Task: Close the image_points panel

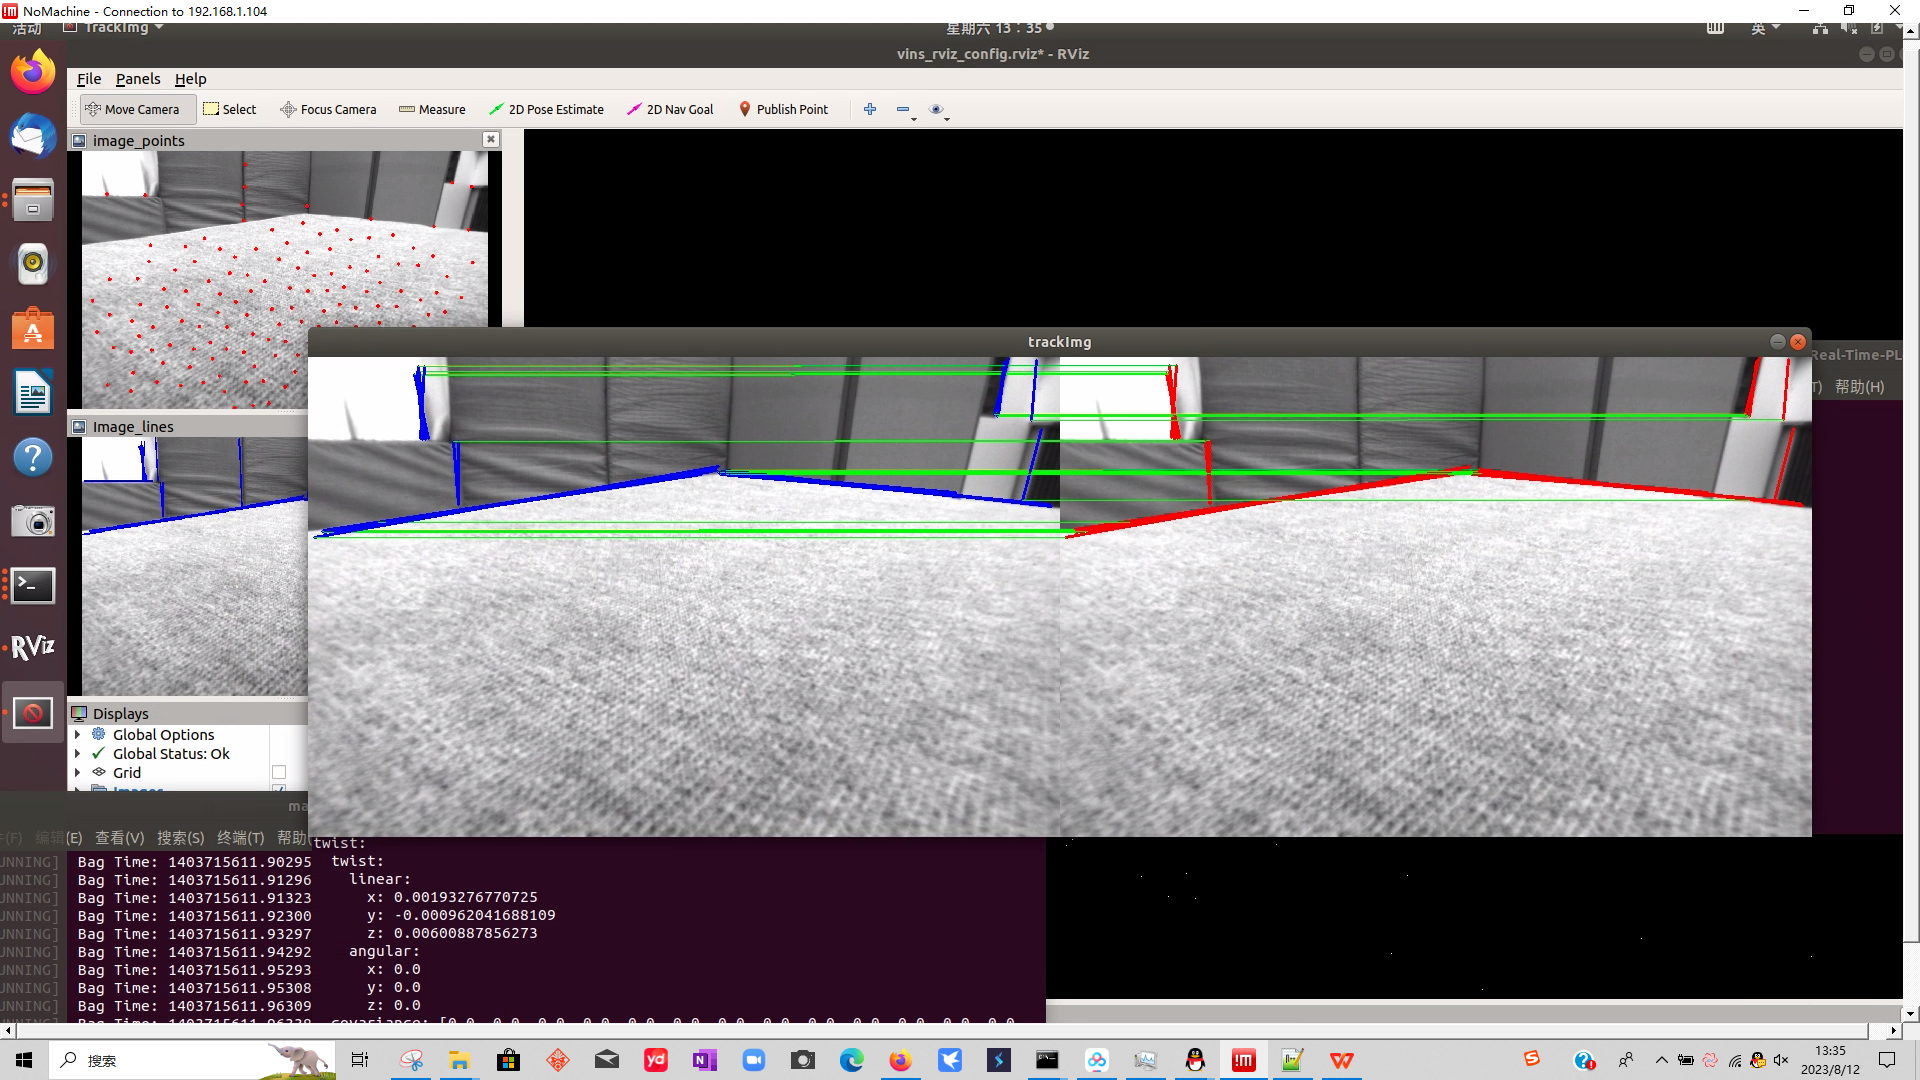Action: pos(491,140)
